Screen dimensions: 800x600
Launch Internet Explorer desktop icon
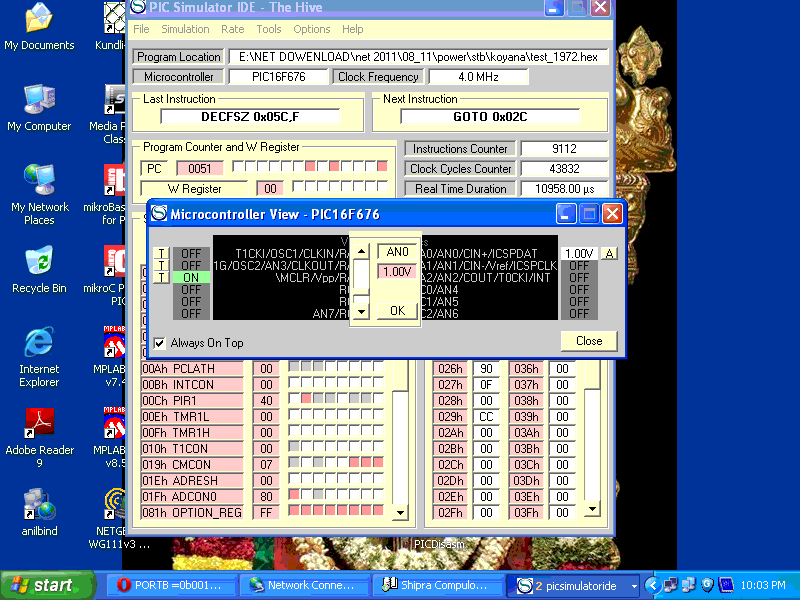[x=39, y=357]
